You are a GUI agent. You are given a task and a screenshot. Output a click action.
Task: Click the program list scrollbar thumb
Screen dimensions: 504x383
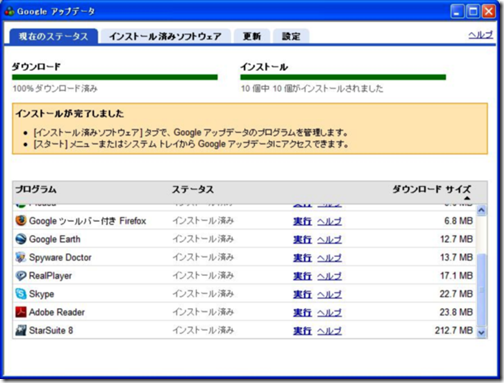pyautogui.click(x=481, y=290)
